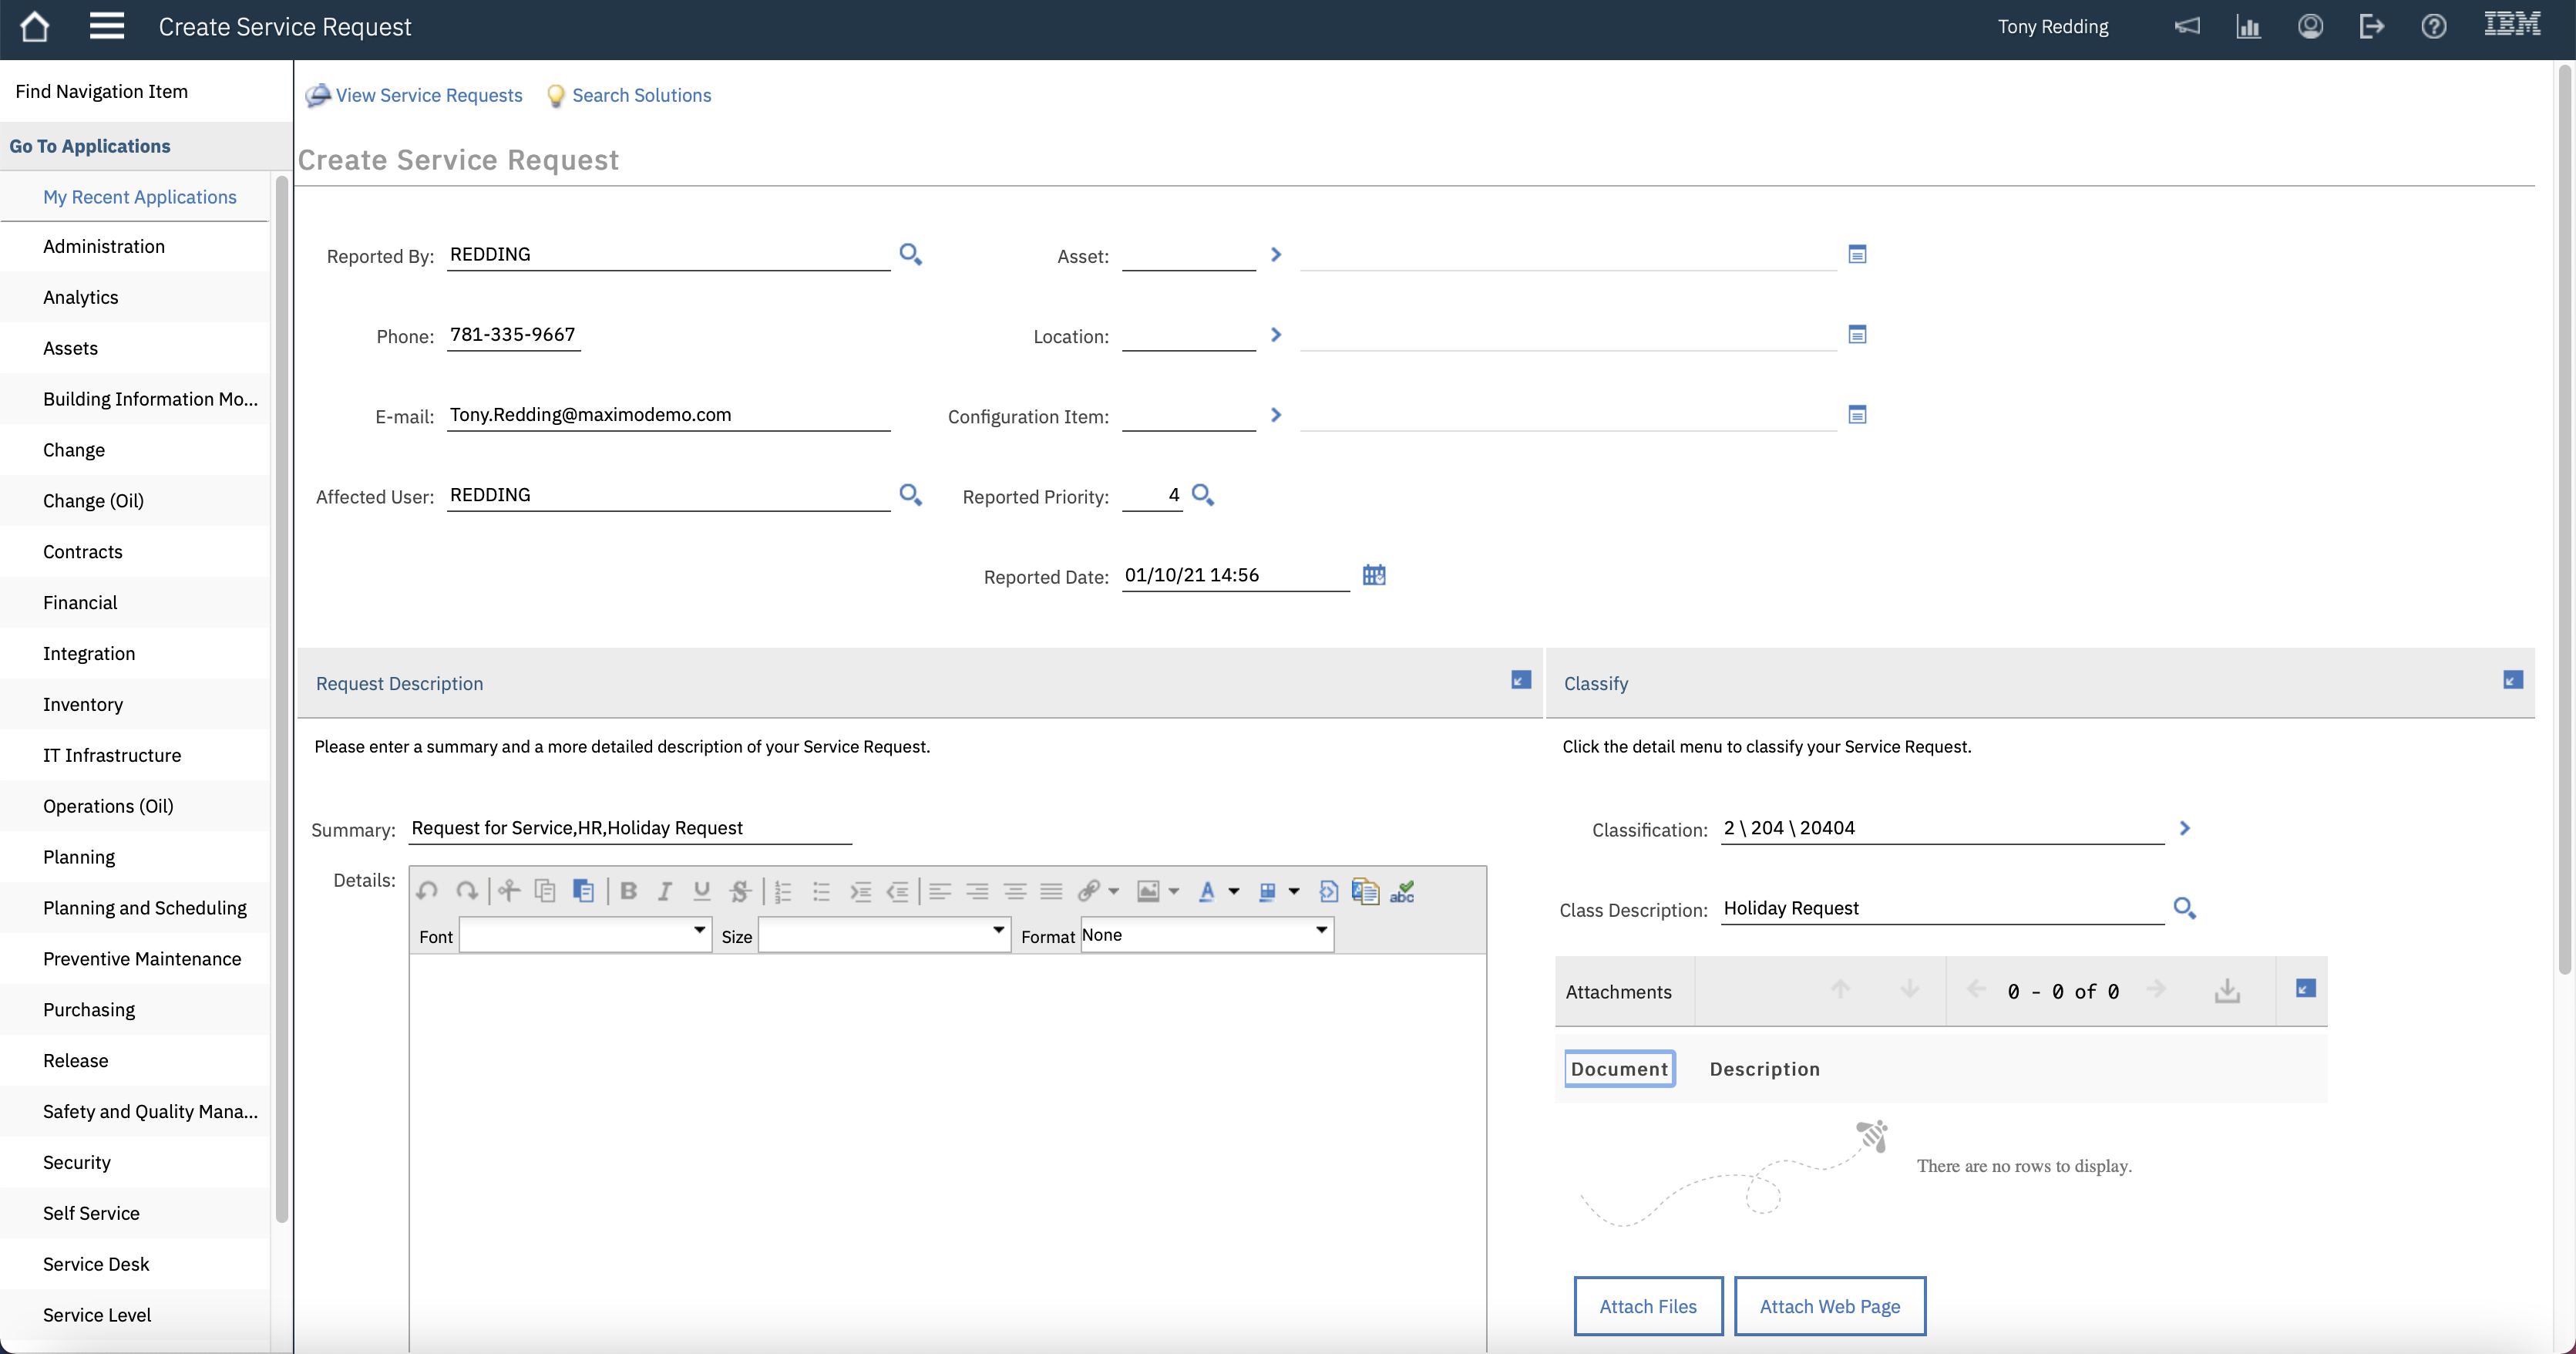Open the Font dropdown
Viewport: 2576px width, 1354px height.
pos(586,935)
